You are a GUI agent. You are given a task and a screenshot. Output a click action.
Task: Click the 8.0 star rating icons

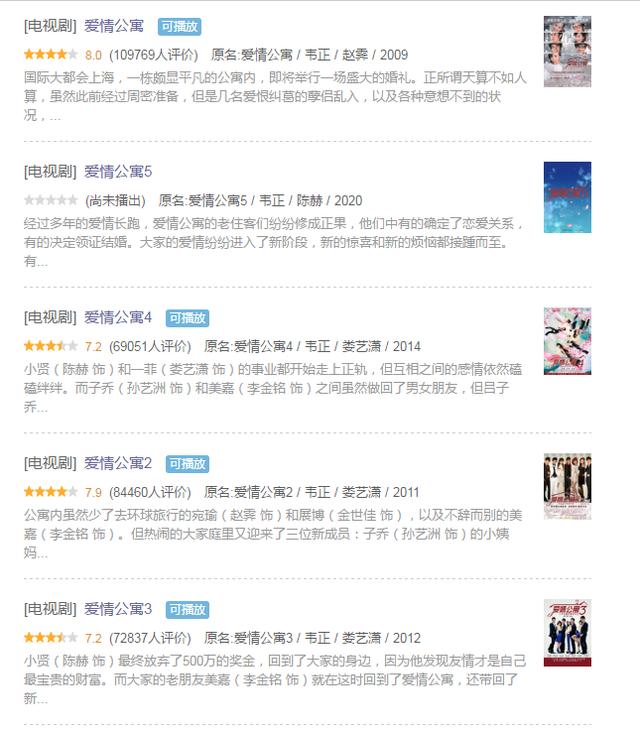[x=50, y=55]
